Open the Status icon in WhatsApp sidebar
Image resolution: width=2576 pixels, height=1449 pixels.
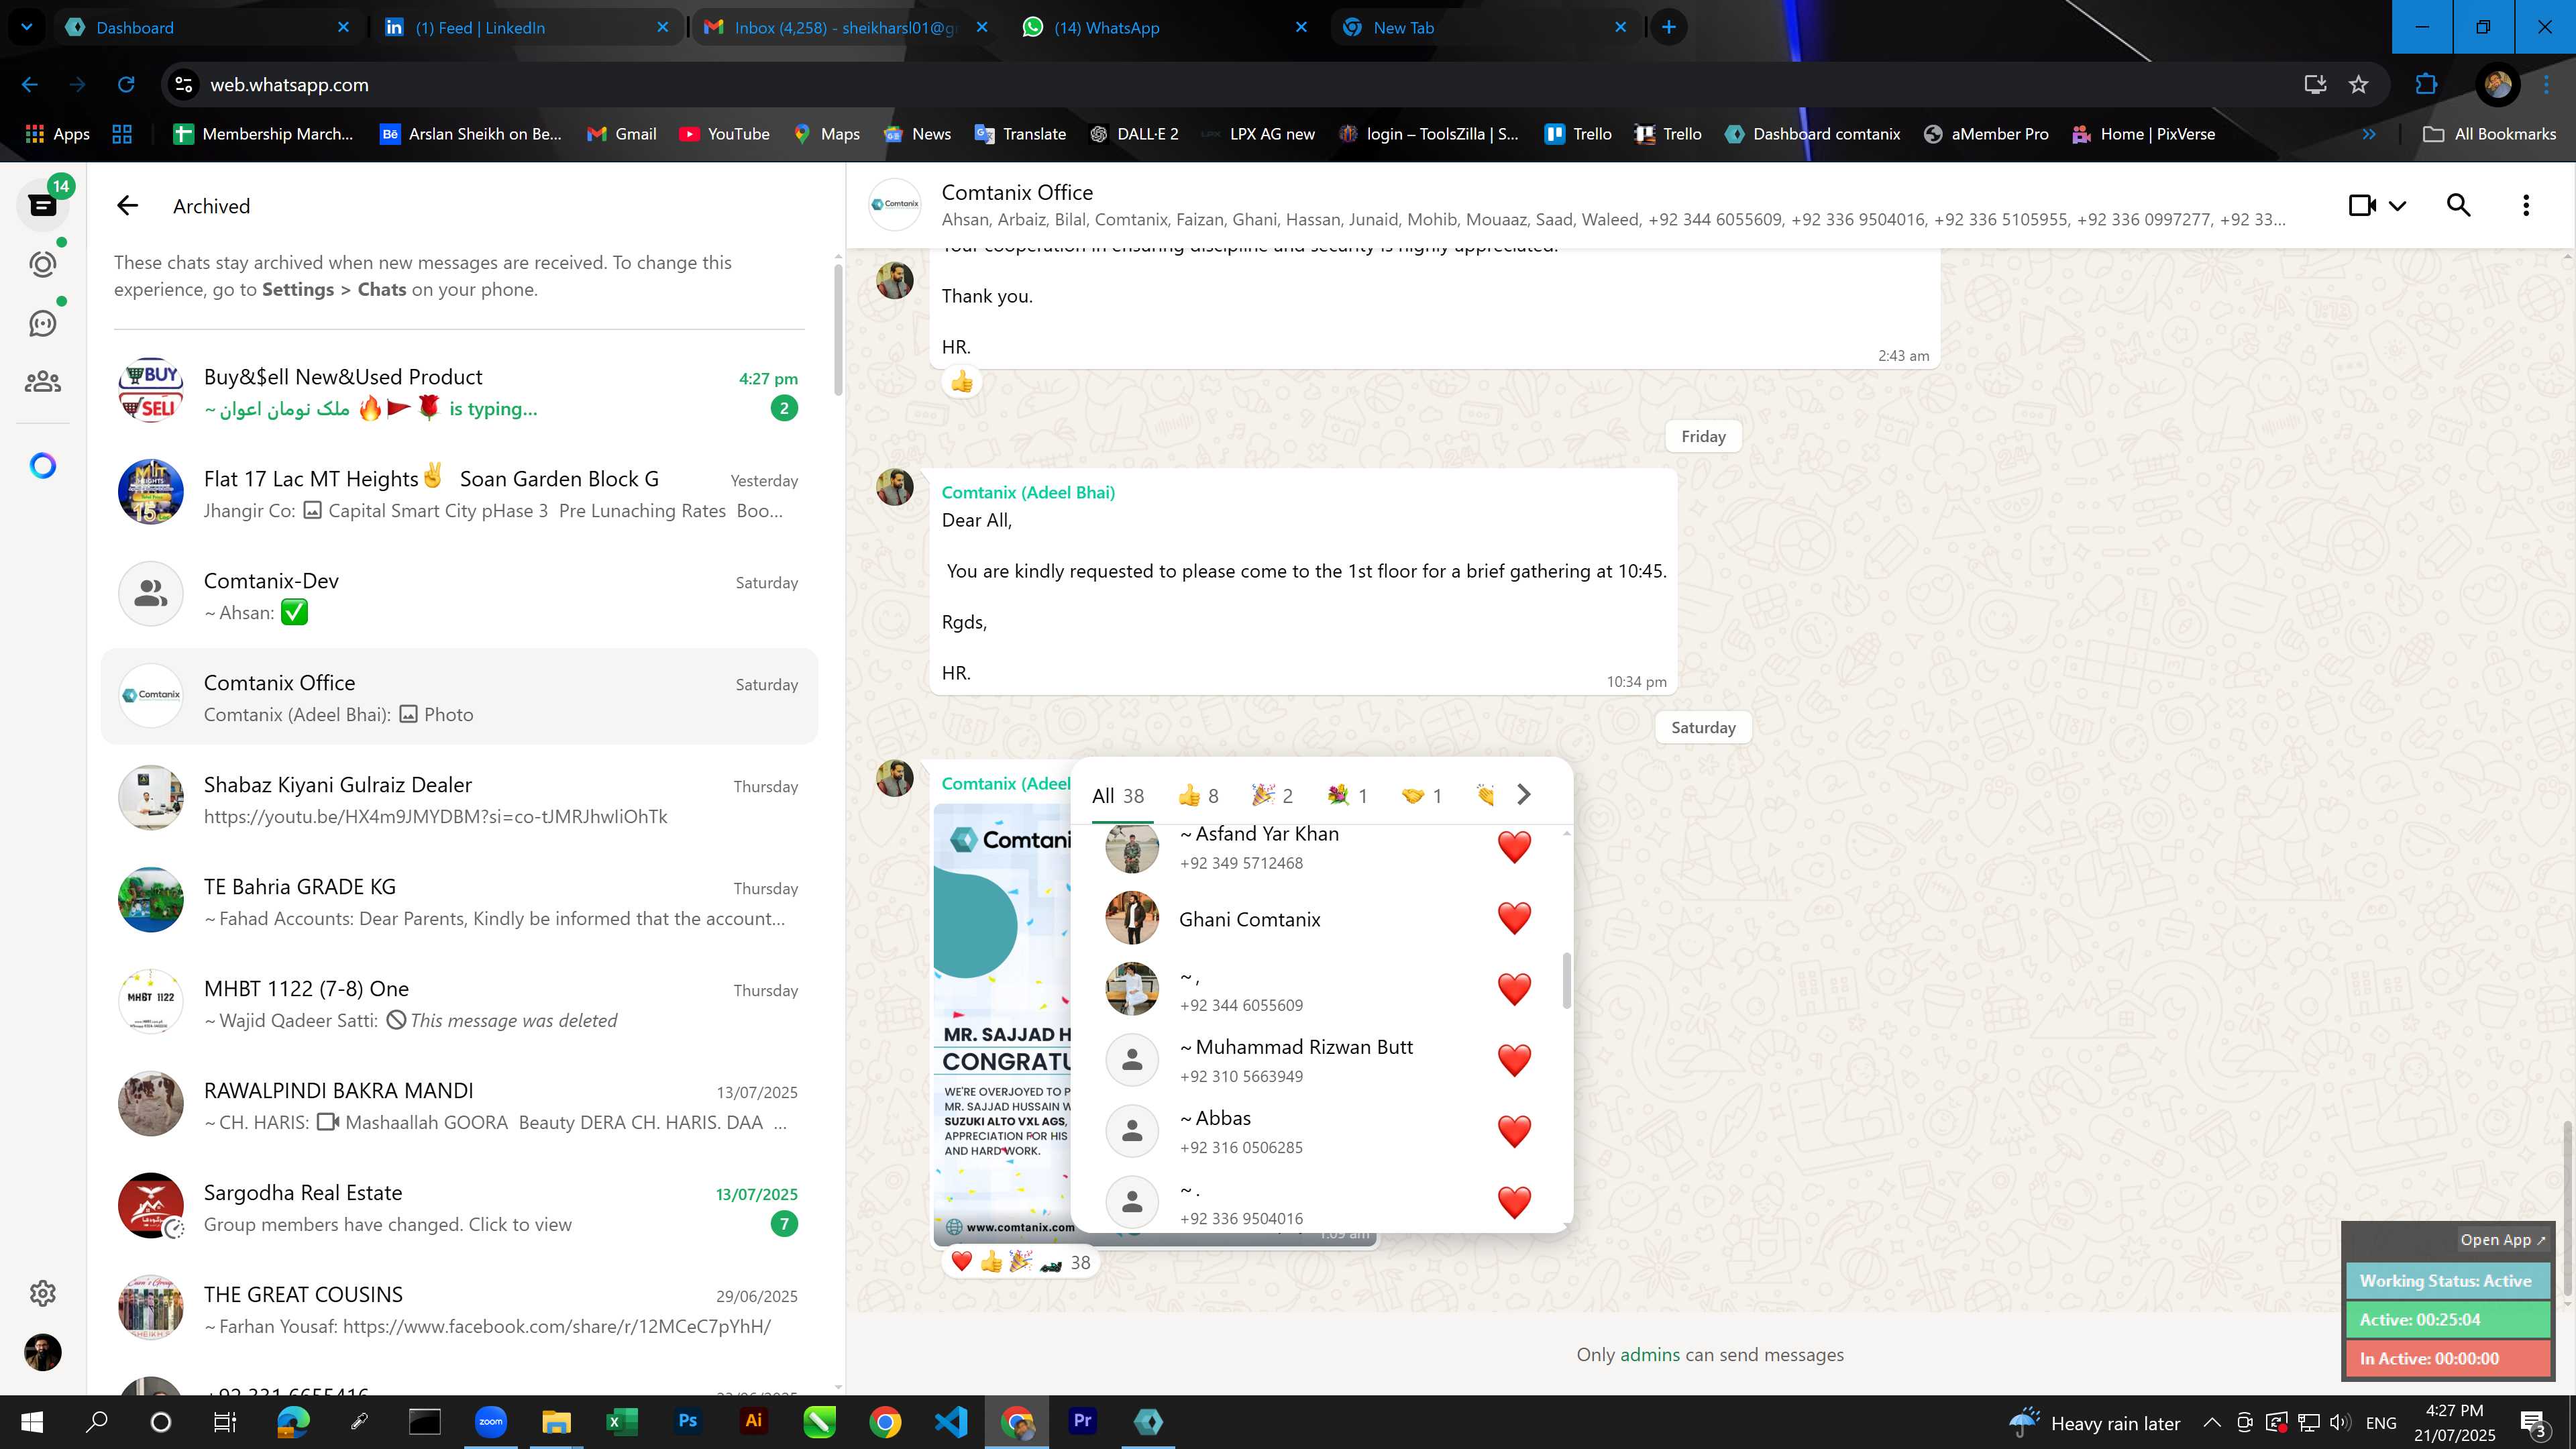pos(43,264)
